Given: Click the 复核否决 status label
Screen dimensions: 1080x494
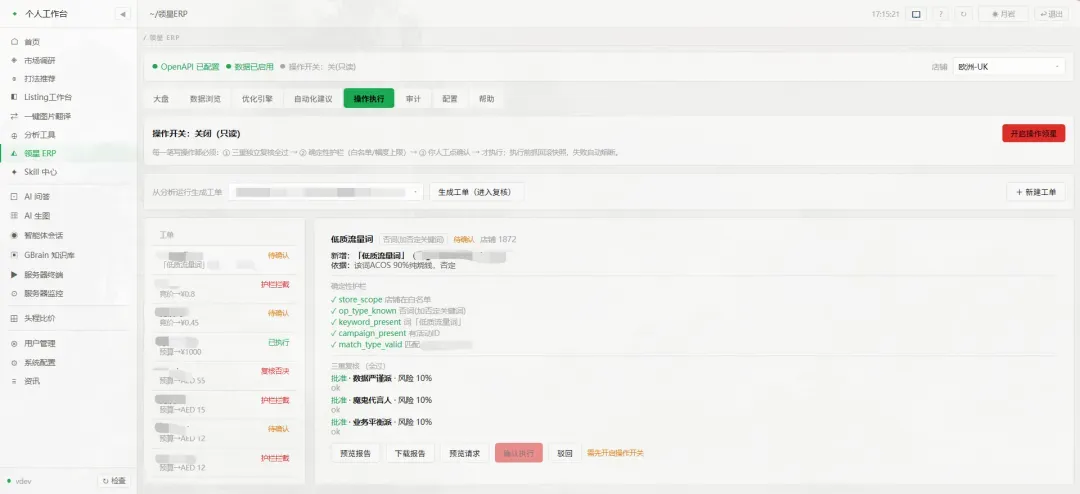Looking at the screenshot, I should click(275, 371).
